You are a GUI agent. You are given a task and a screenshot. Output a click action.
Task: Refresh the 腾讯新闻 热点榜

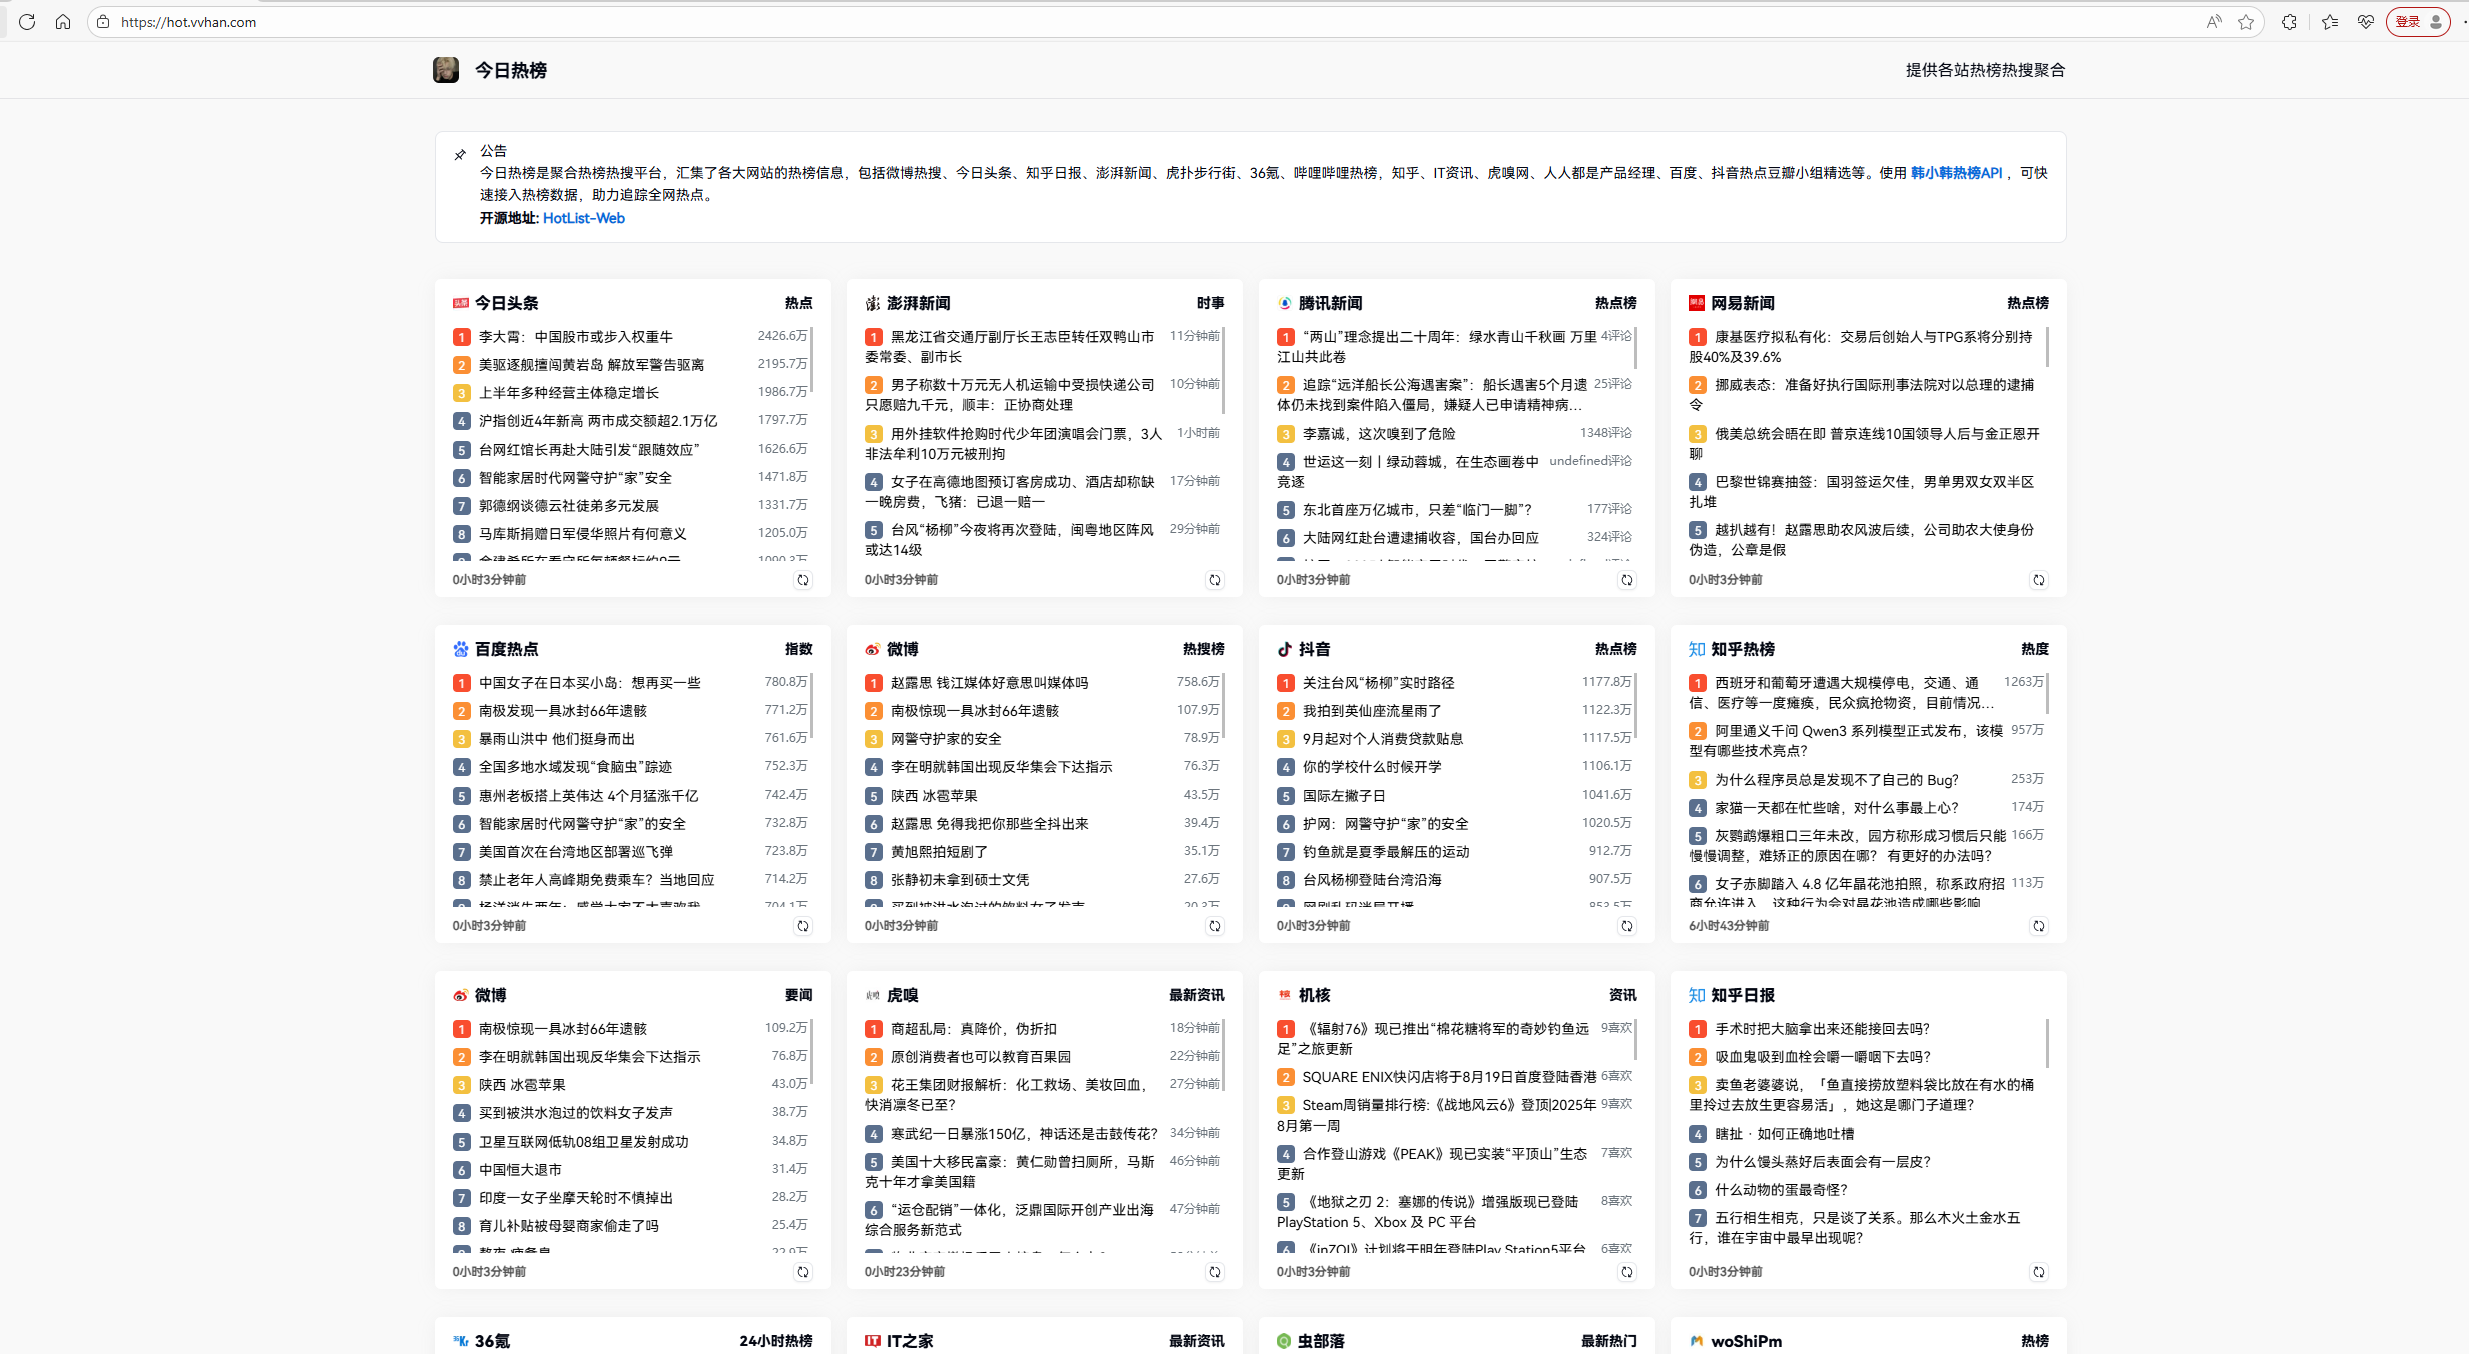click(x=1627, y=580)
